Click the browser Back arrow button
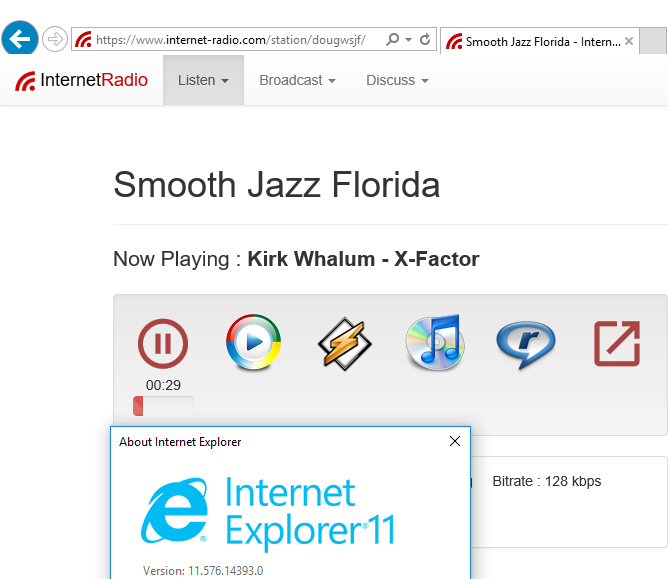Screen dimensions: 668x579 pos(20,39)
